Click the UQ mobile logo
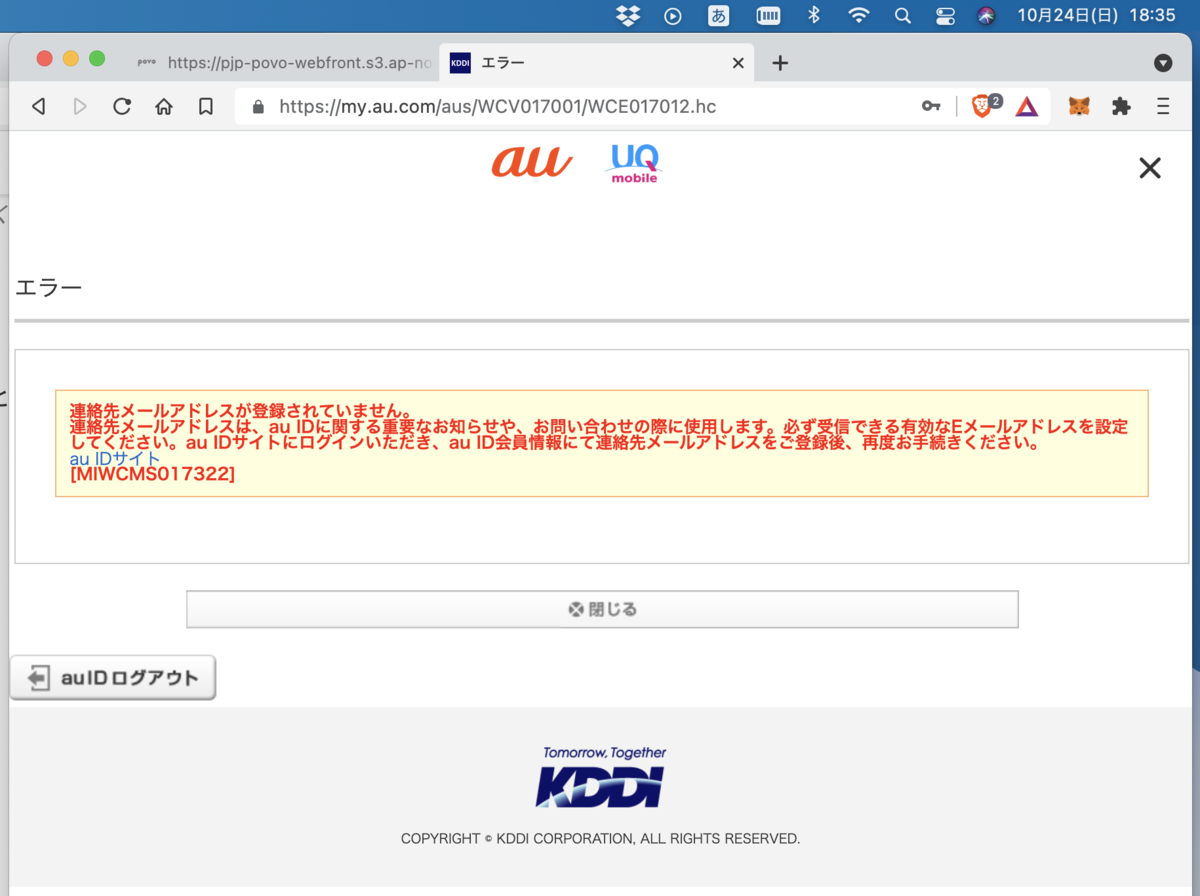This screenshot has width=1200, height=896. 634,164
